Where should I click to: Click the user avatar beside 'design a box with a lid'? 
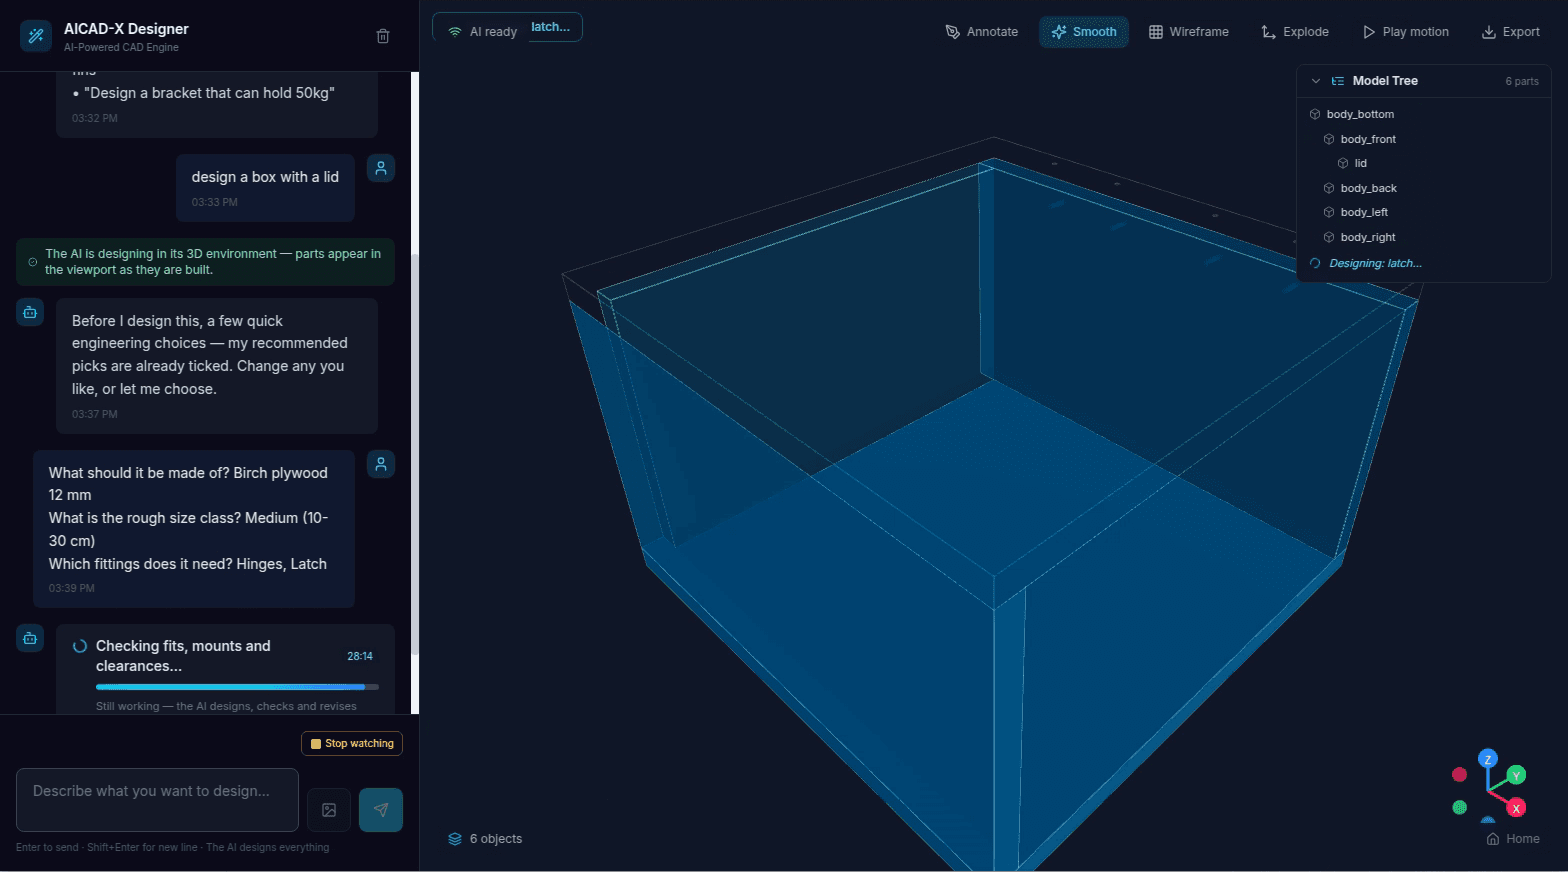[x=381, y=168]
